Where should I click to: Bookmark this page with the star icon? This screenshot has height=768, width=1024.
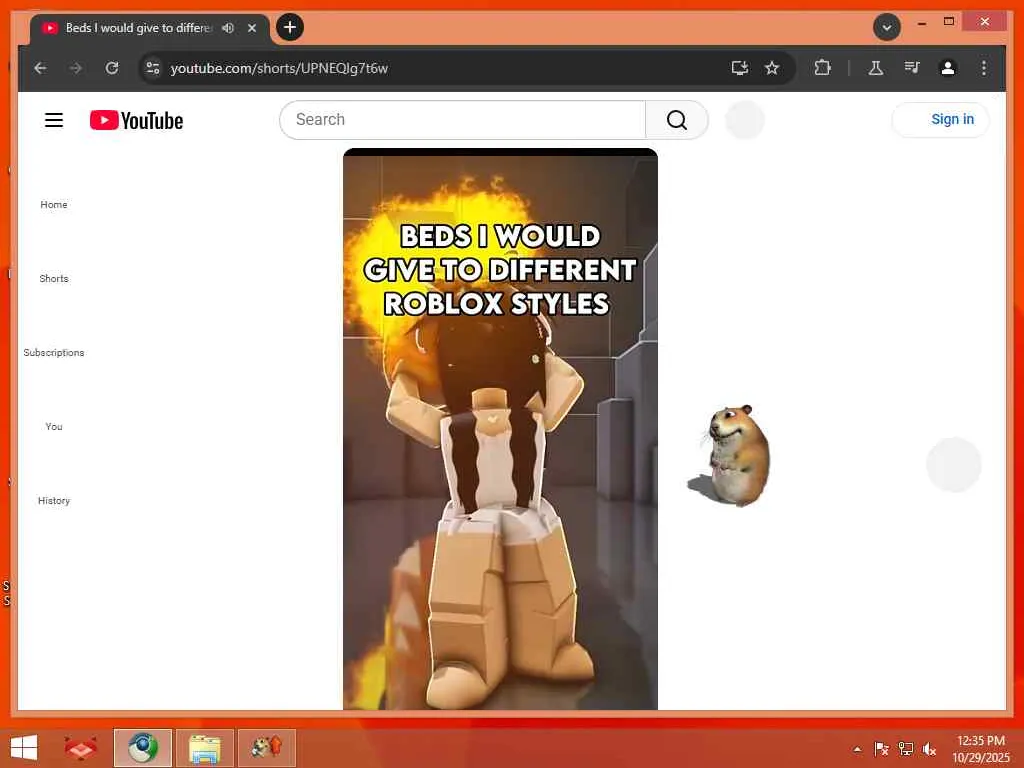[x=772, y=68]
